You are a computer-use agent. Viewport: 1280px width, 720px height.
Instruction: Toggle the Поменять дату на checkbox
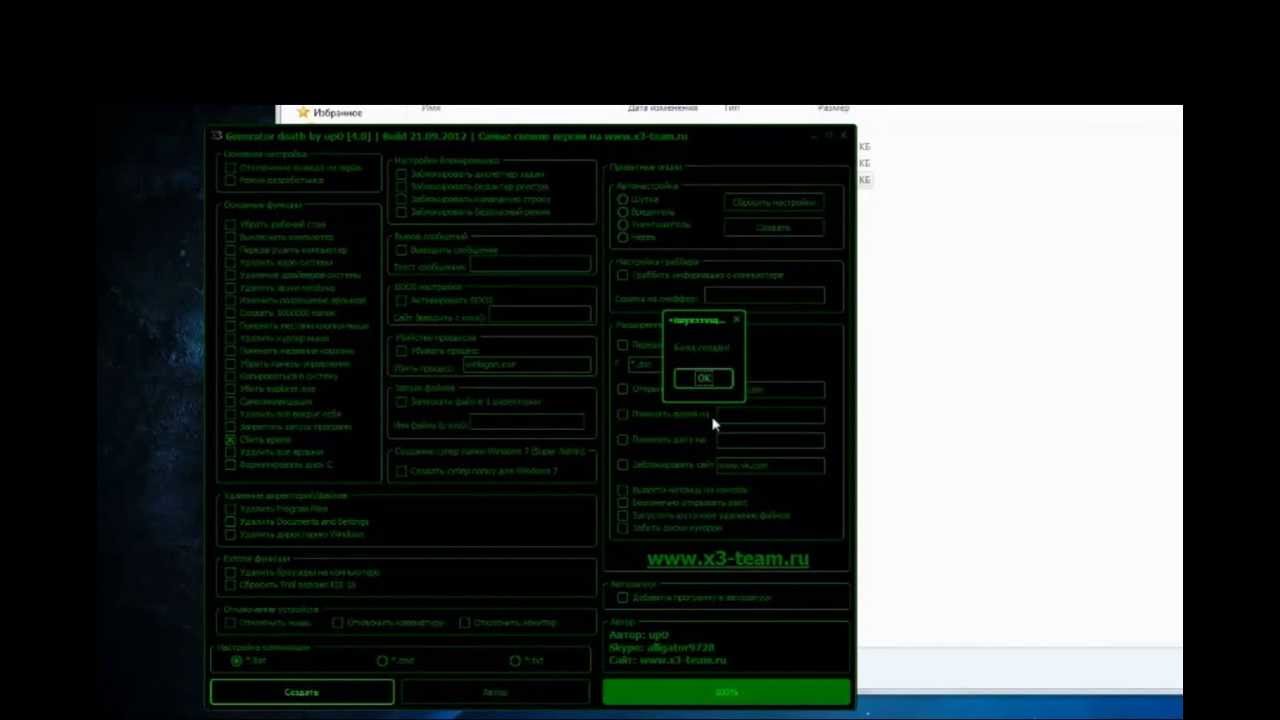point(623,440)
